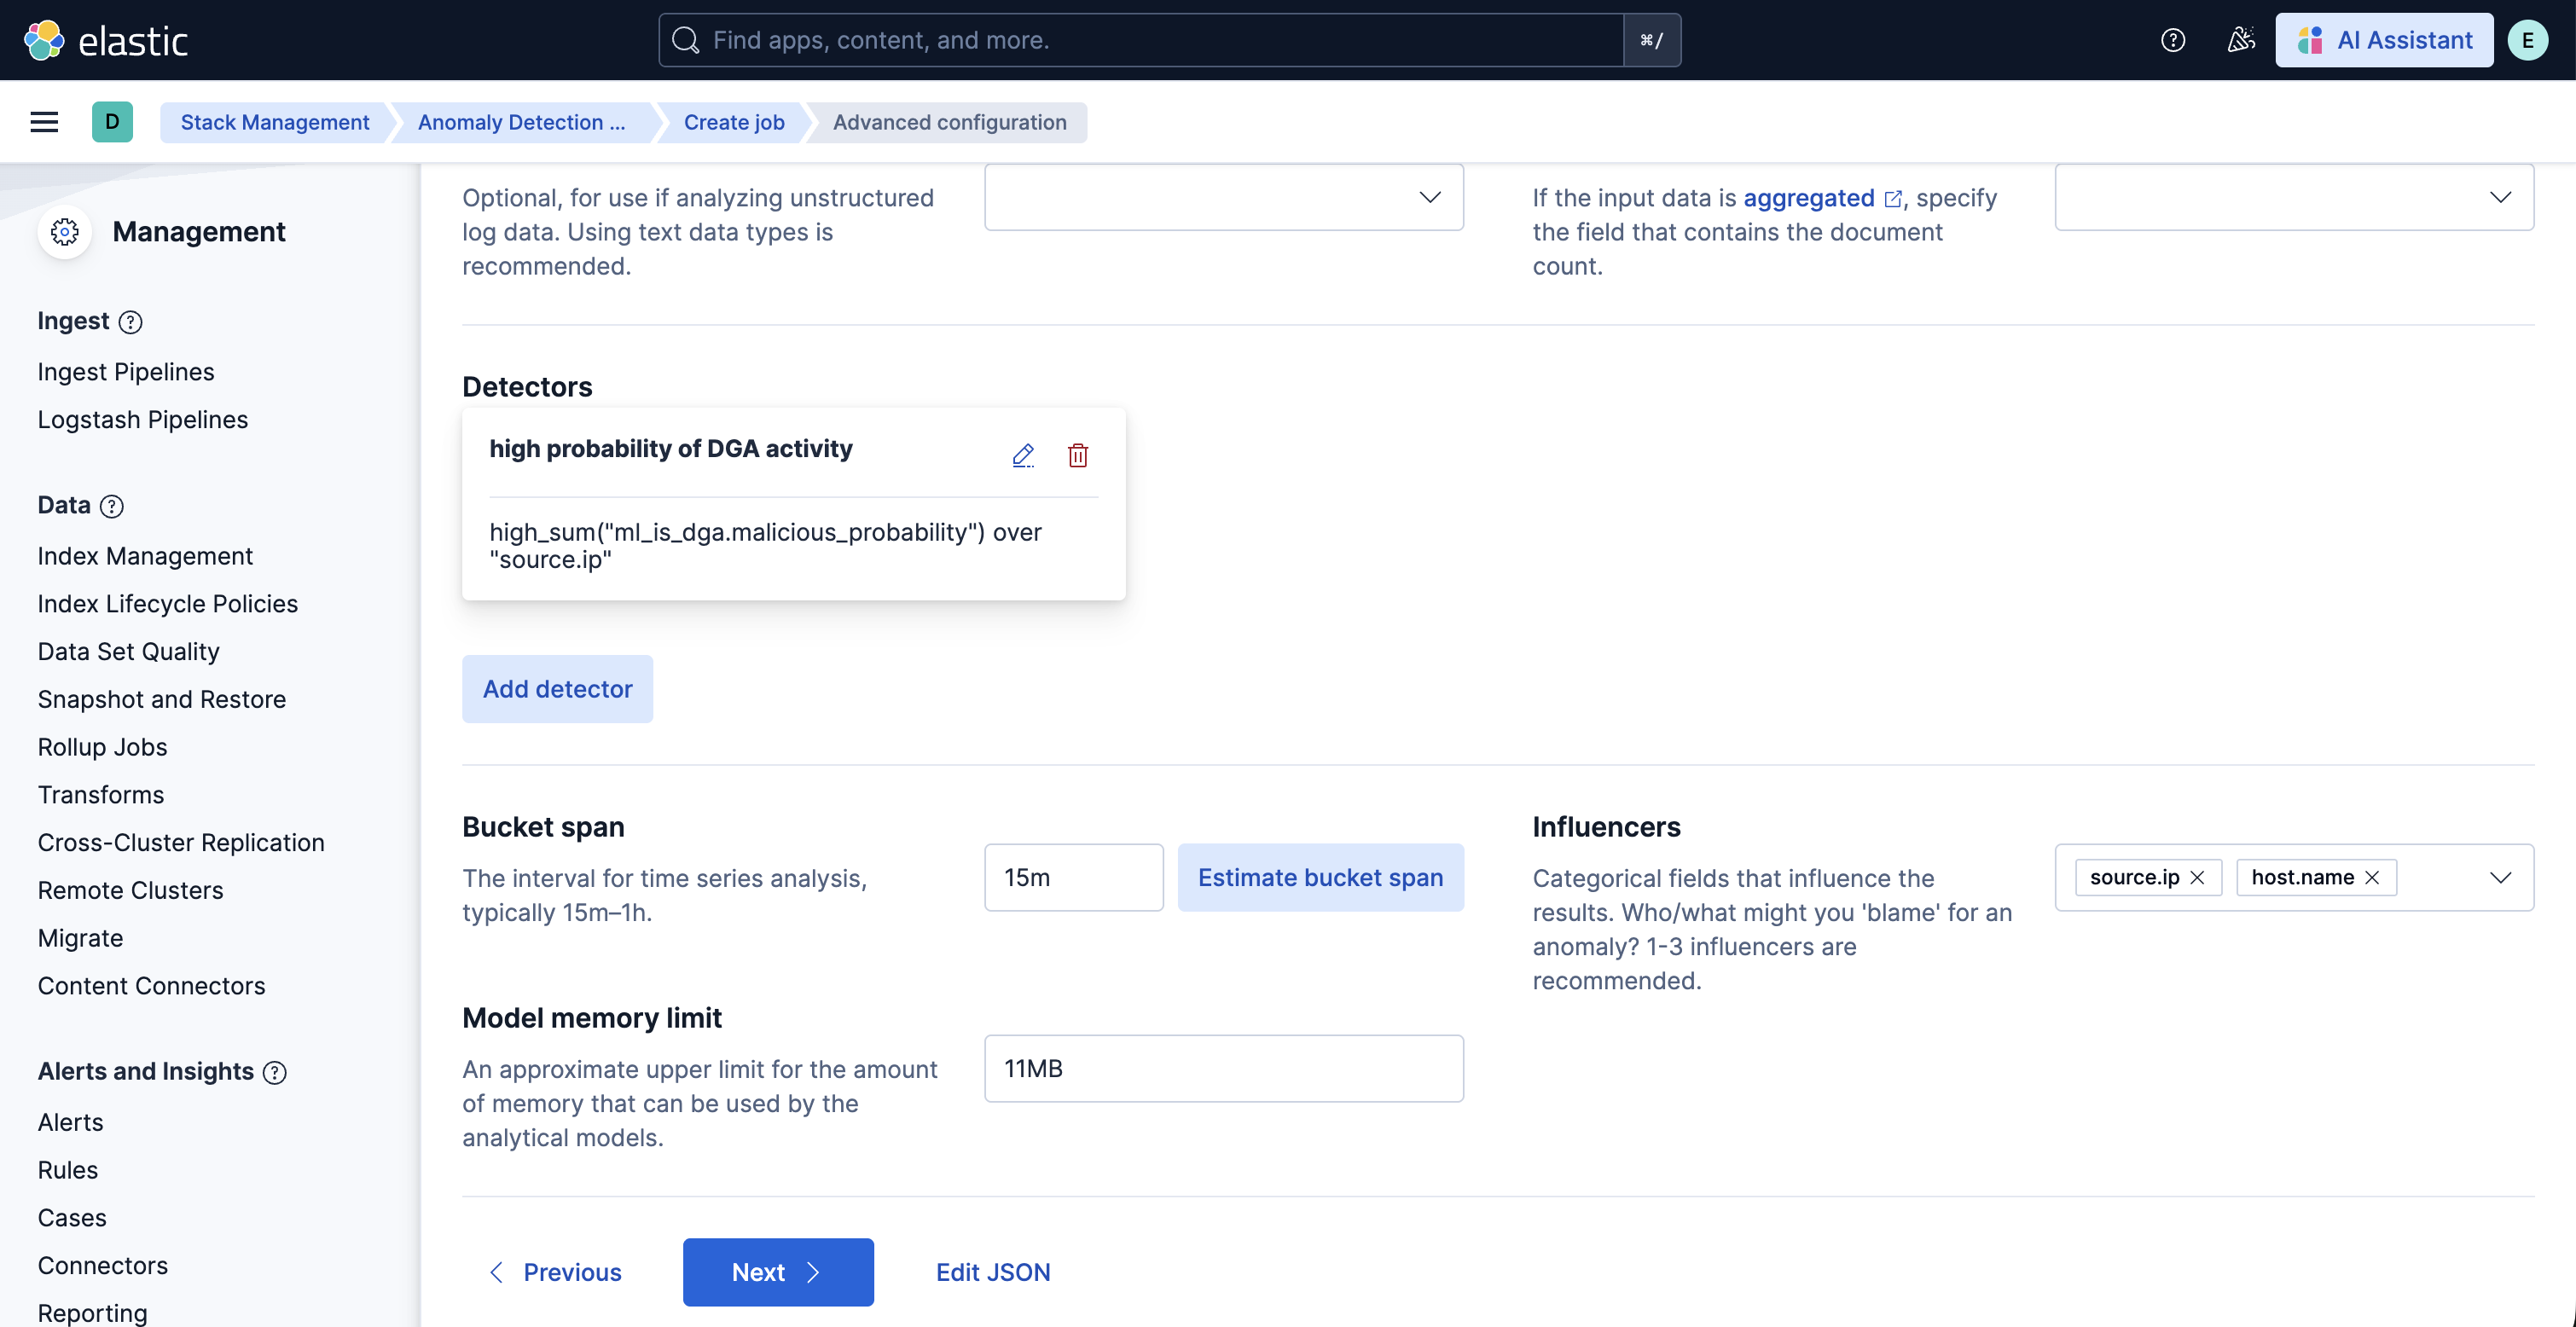Click the bucket span input field
2576x1327 pixels.
[x=1073, y=877]
